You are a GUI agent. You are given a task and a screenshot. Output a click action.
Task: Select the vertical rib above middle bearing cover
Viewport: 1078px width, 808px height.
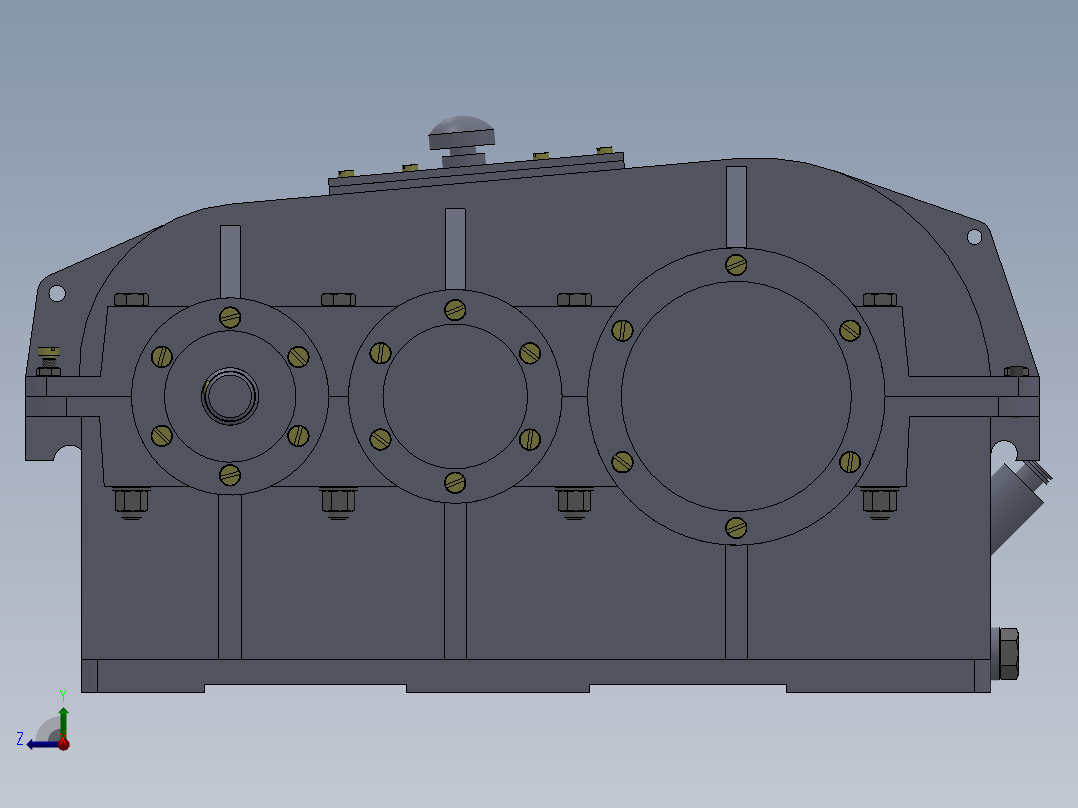coord(455,249)
